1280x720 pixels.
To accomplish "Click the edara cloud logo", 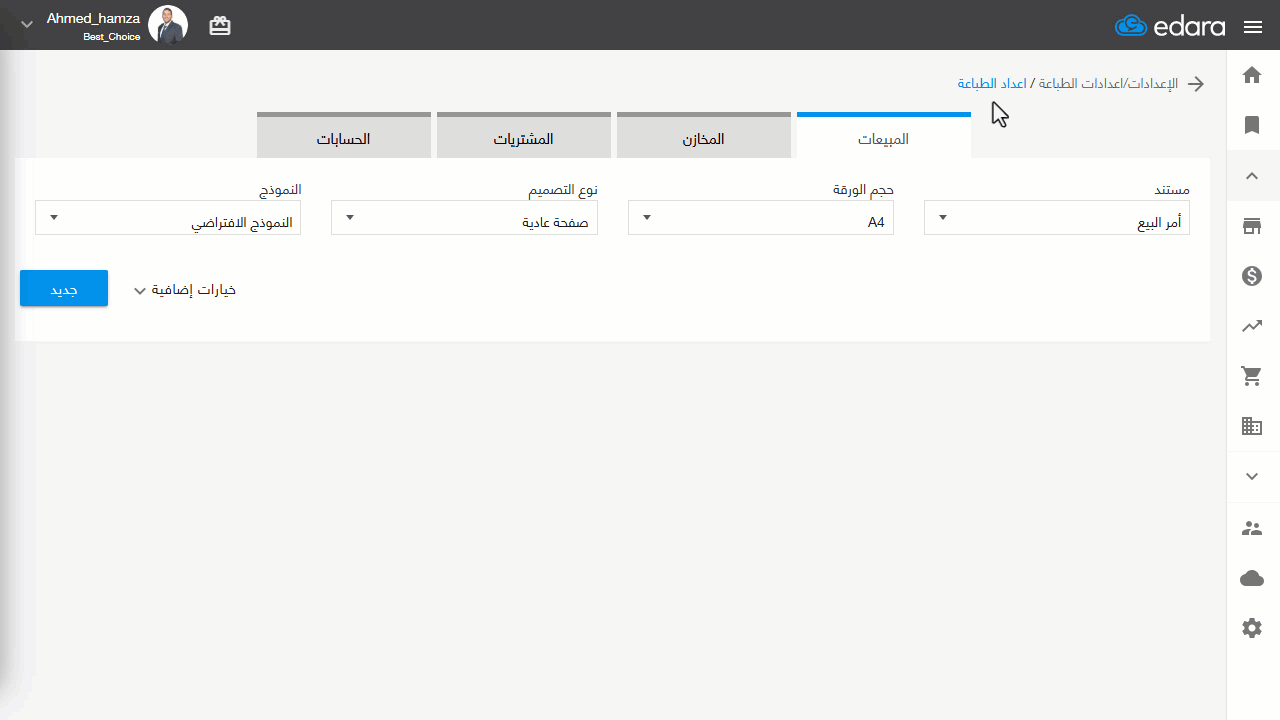I will [x=1170, y=26].
